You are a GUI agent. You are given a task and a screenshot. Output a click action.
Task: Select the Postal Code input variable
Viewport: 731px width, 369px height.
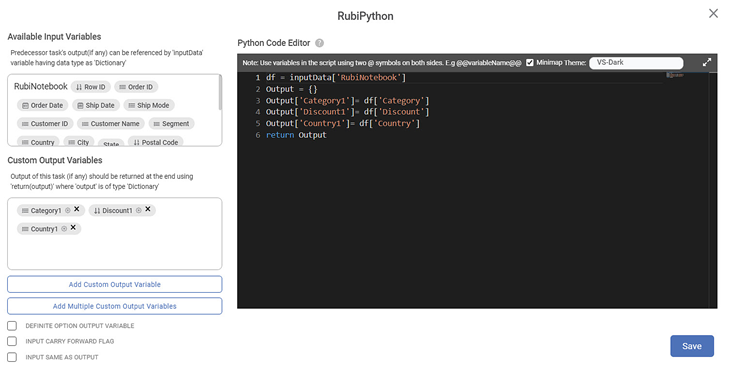click(156, 142)
